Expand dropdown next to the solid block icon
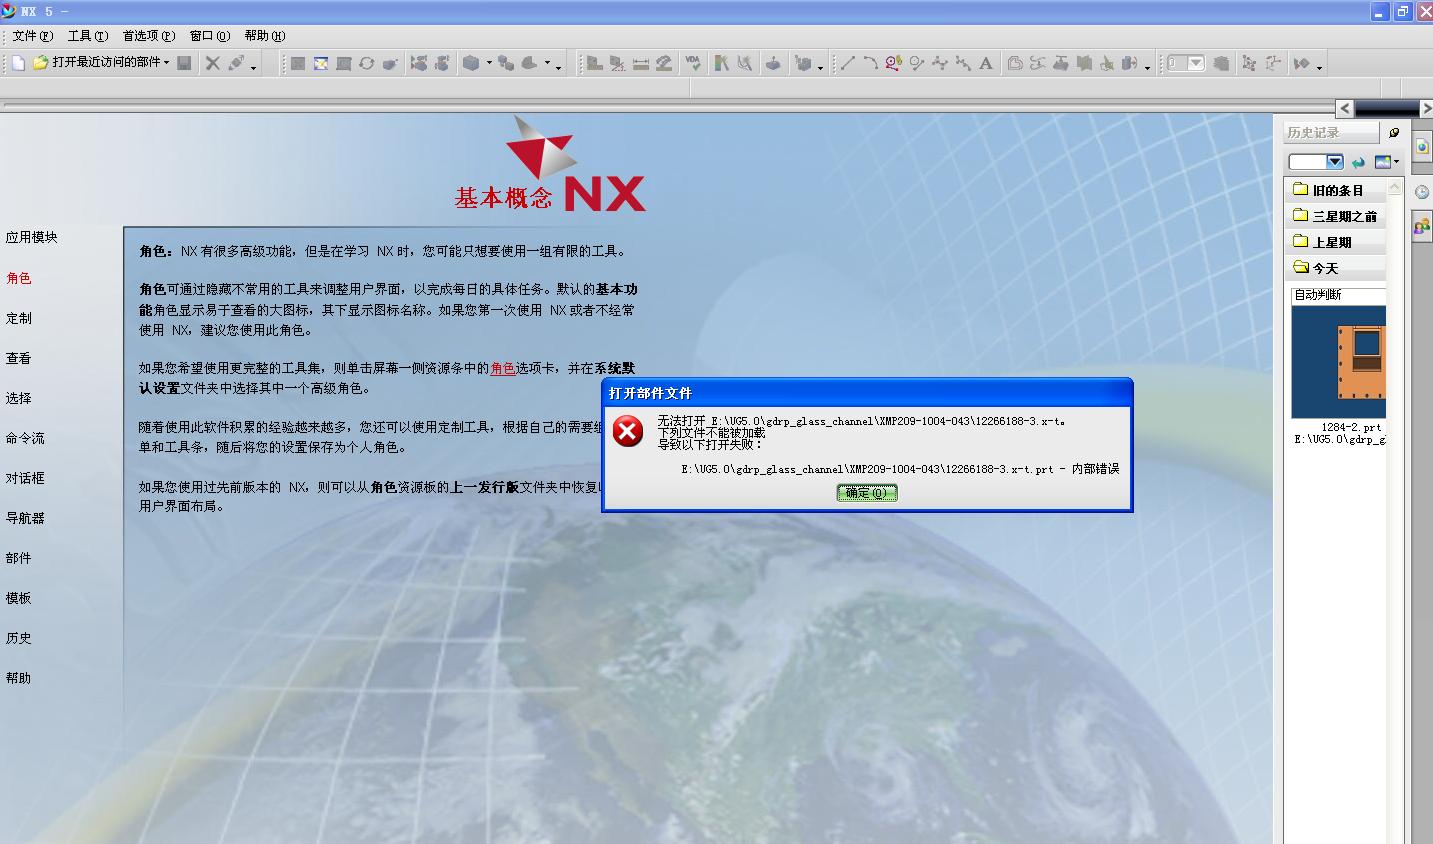The image size is (1433, 844). tap(489, 63)
